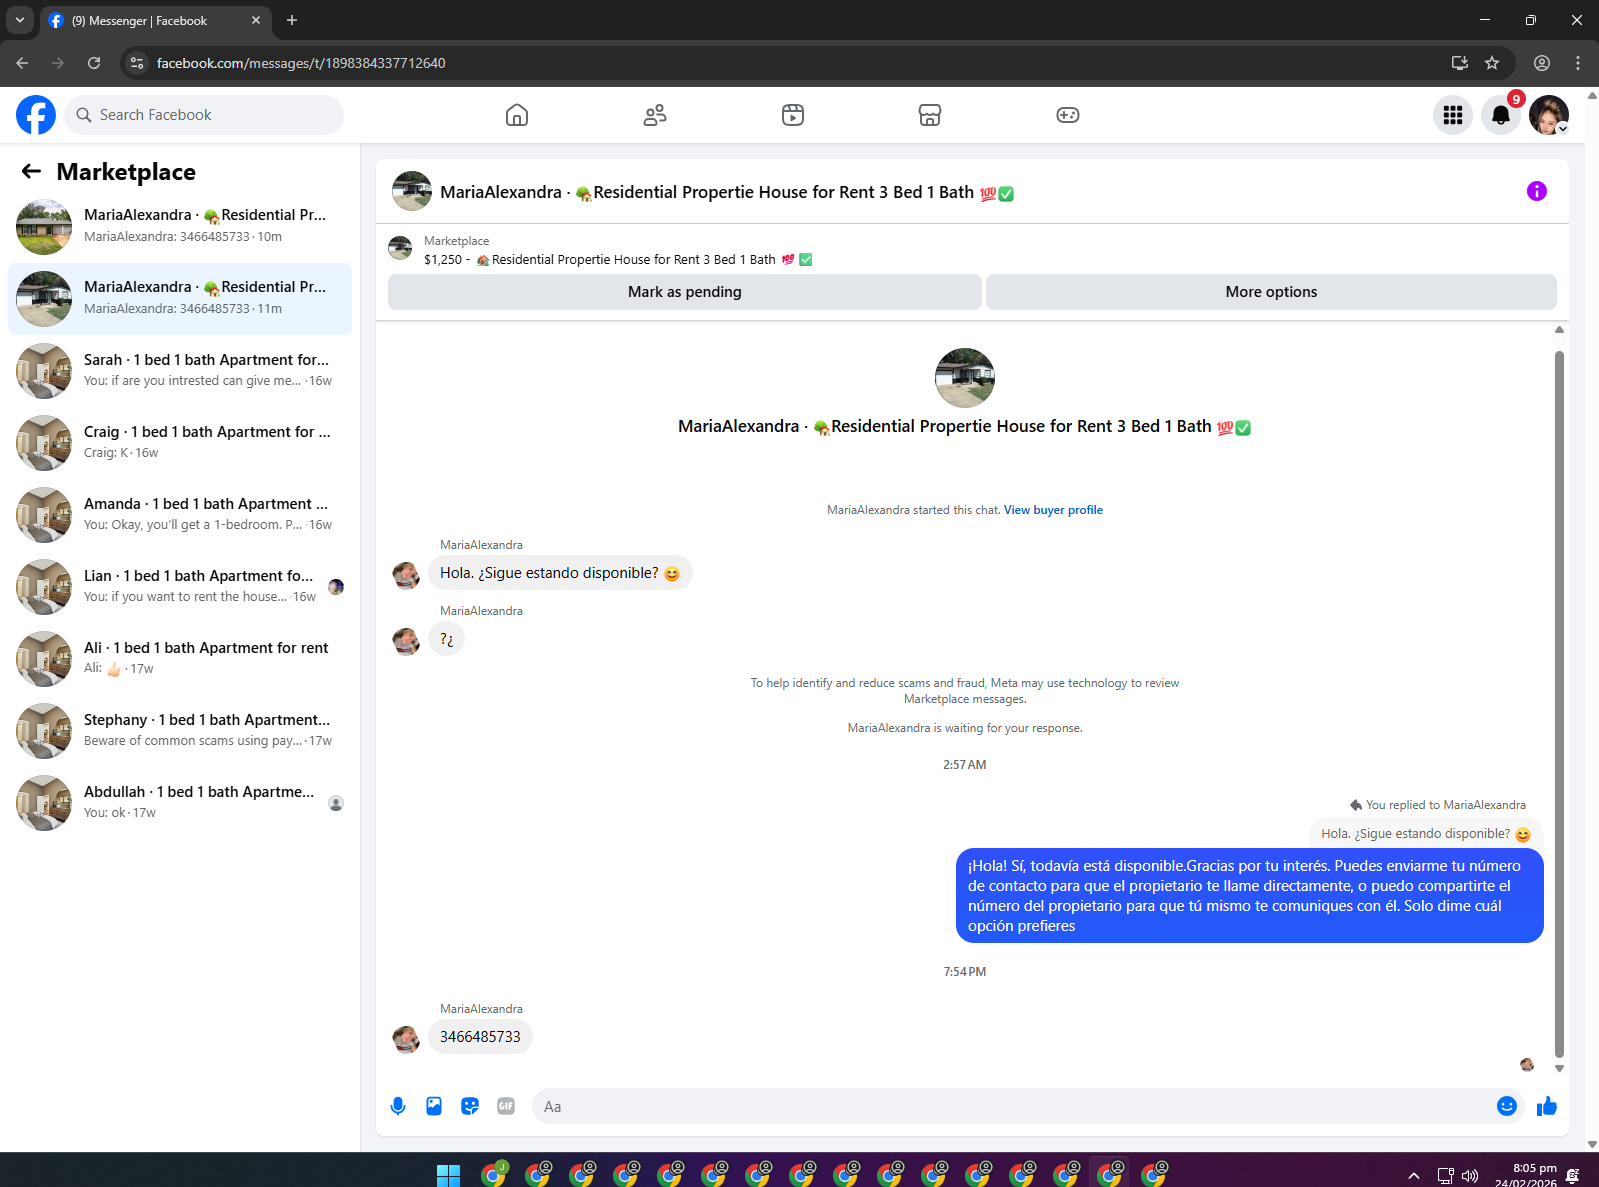Click the seen receipt avatar under messages
Screen dimensions: 1599x1187
pyautogui.click(x=1527, y=1065)
